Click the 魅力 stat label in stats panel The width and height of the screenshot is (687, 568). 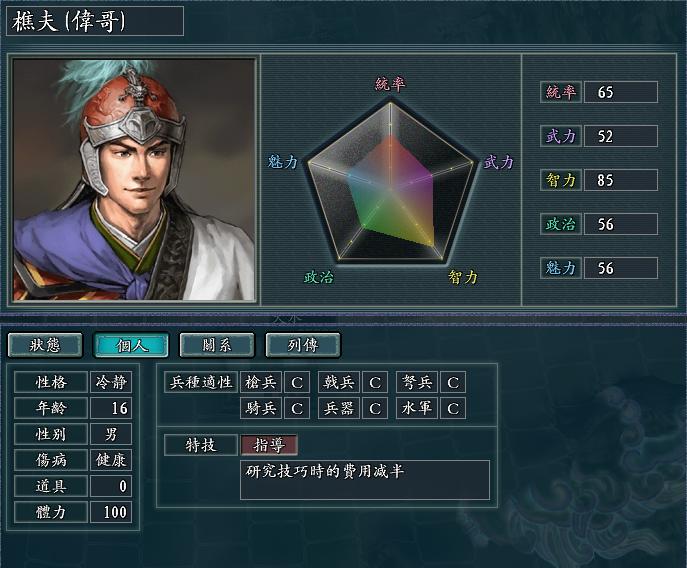561,268
